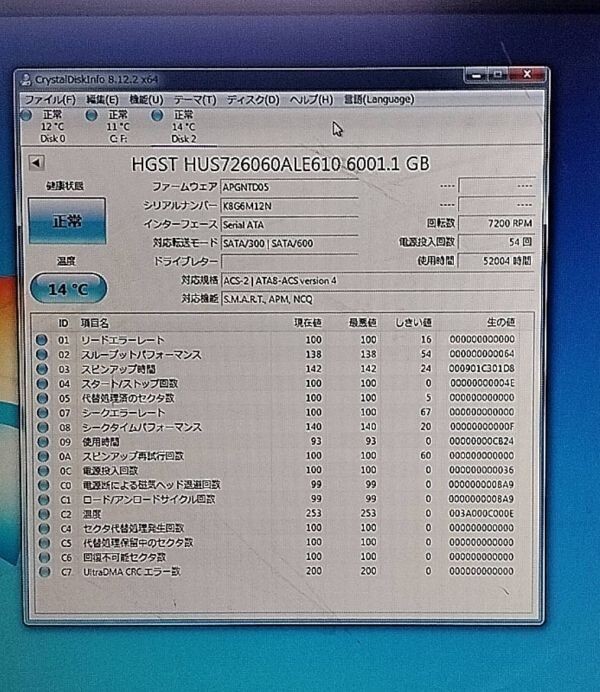Click the features field S.M.A.R.T., APM, NCQ
The image size is (600, 692).
coord(377,299)
